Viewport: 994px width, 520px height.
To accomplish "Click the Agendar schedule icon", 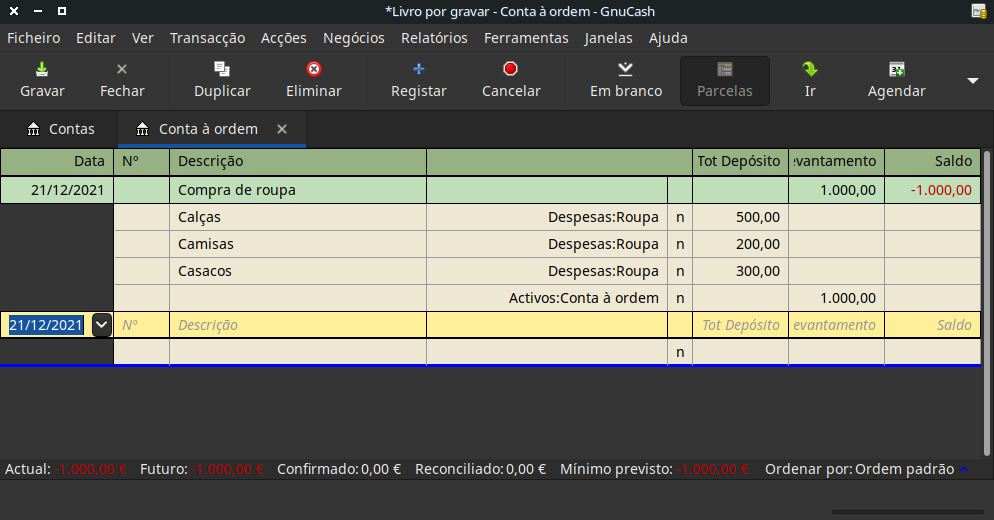I will point(896,69).
